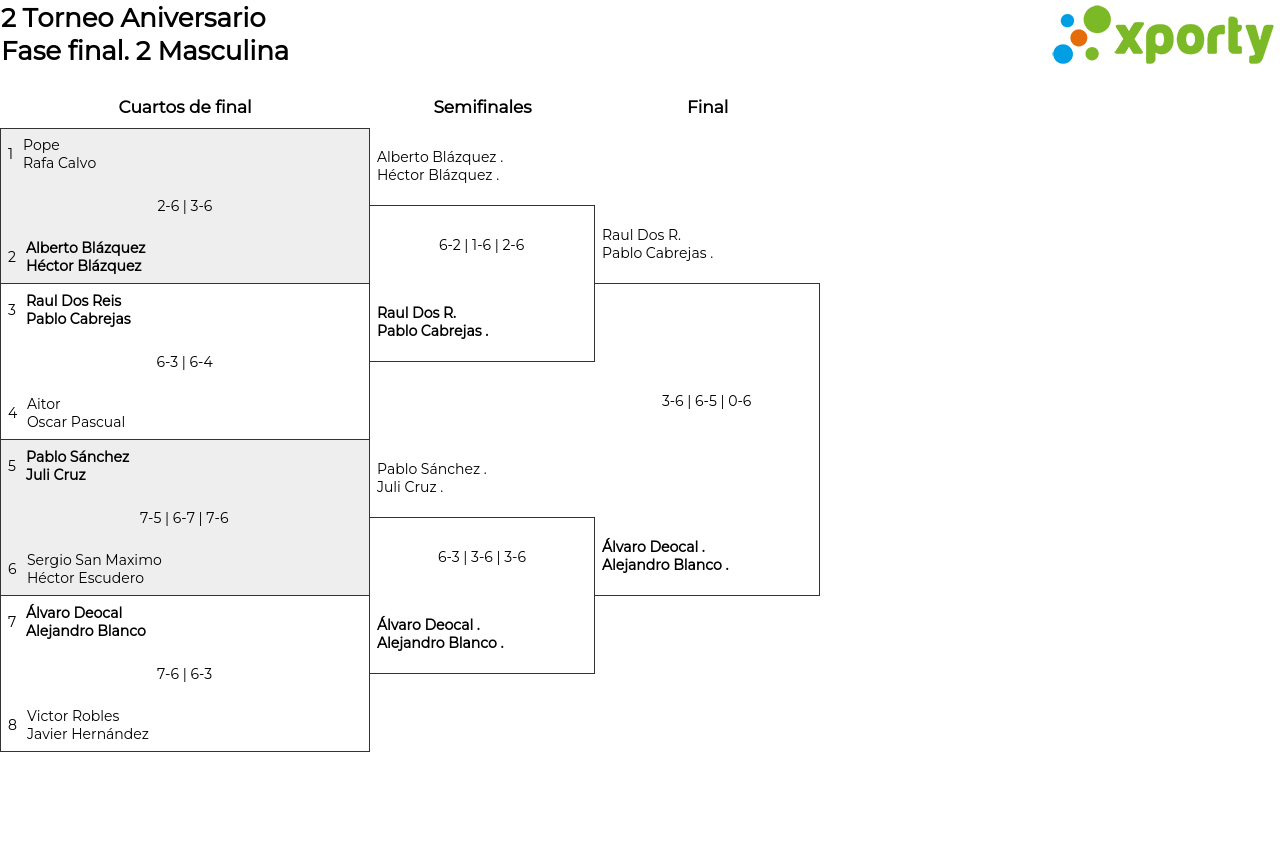Click semifinal score 6-3 | 3-6 | 3-6
The image size is (1280, 850).
point(481,557)
